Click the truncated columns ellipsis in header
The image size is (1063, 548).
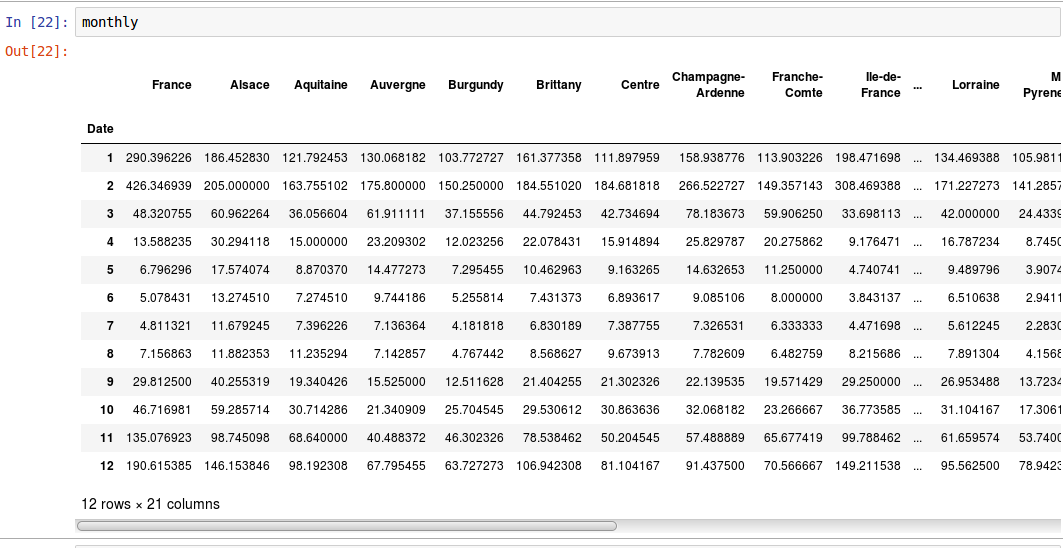pos(917,86)
